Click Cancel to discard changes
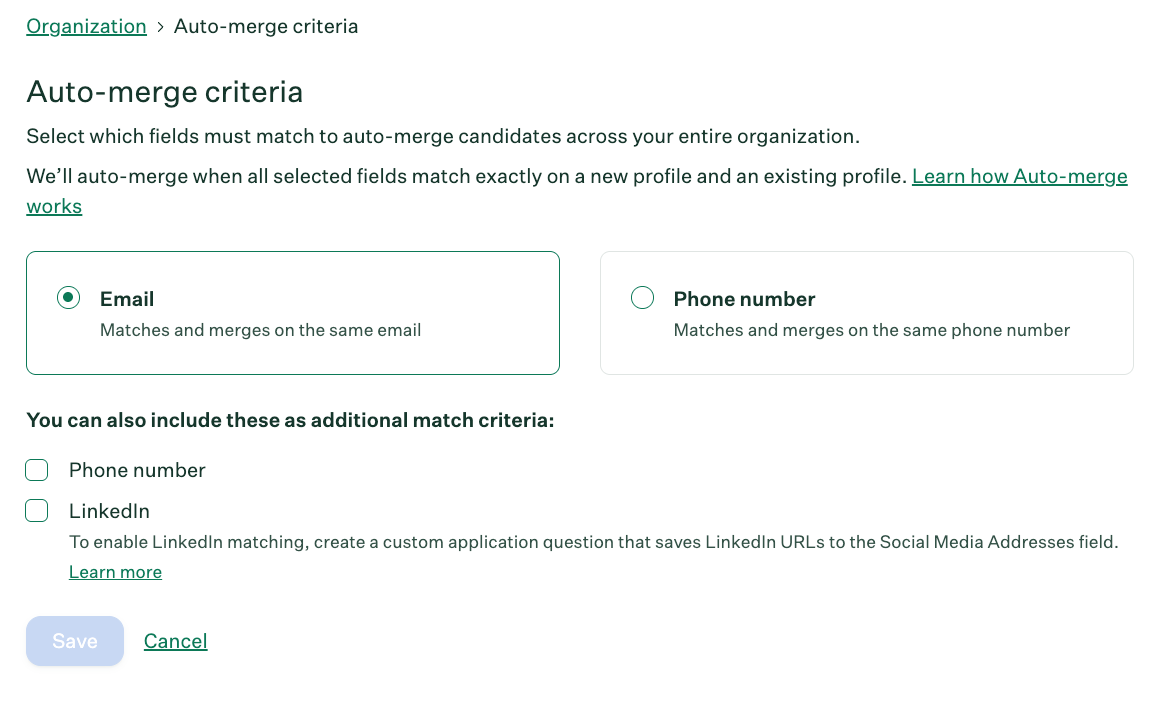The image size is (1176, 716). click(x=175, y=641)
